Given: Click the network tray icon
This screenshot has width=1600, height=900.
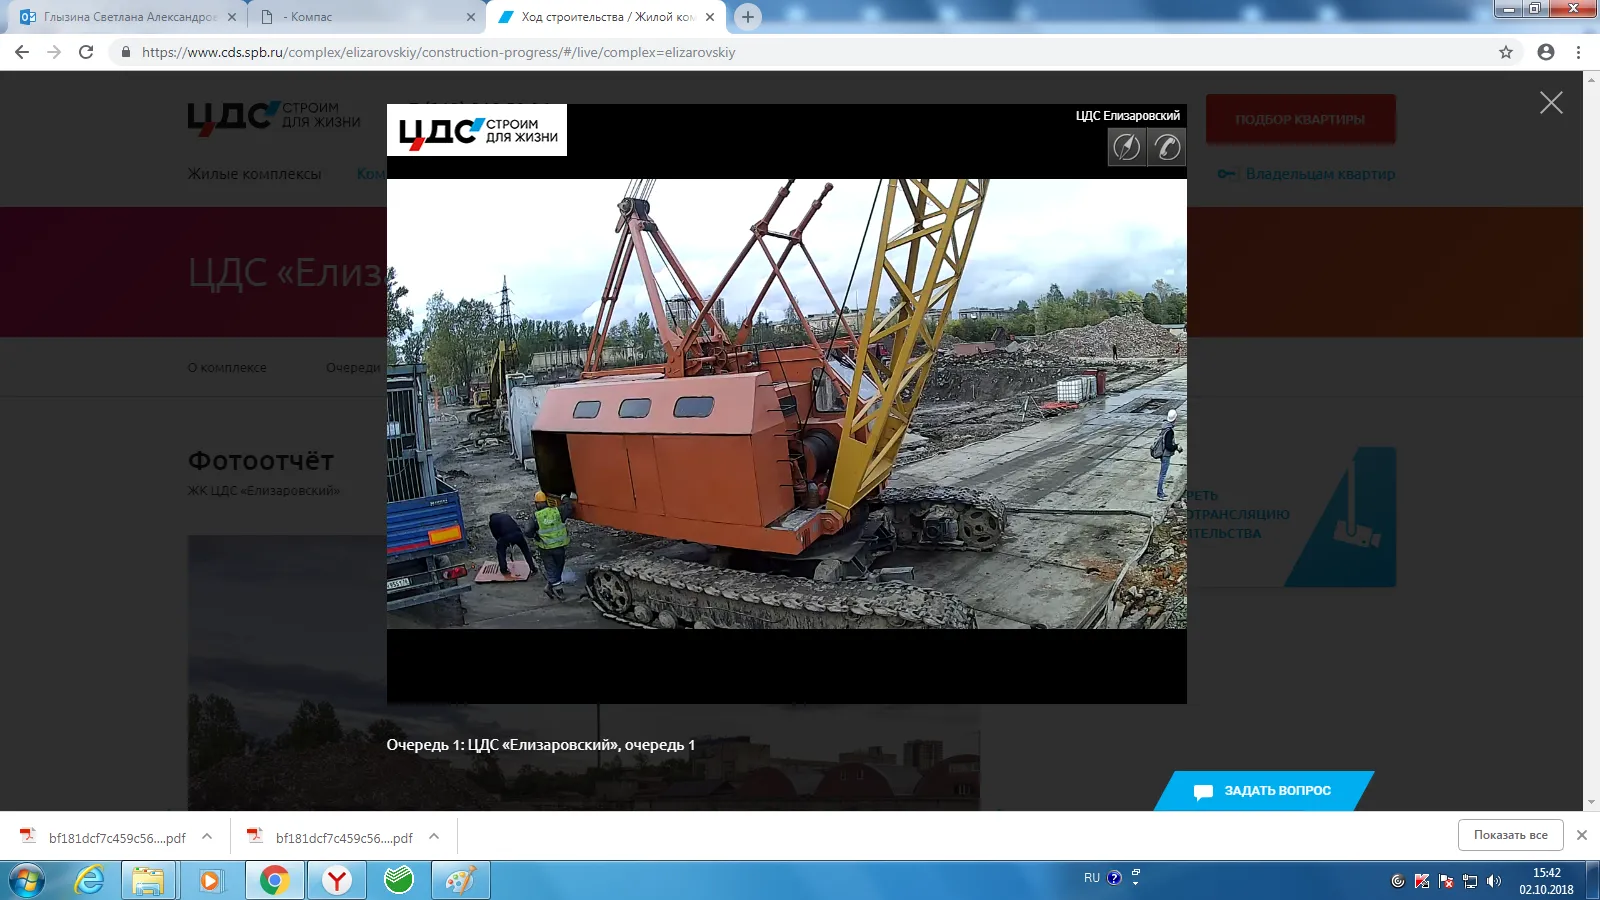Looking at the screenshot, I should tap(1470, 881).
